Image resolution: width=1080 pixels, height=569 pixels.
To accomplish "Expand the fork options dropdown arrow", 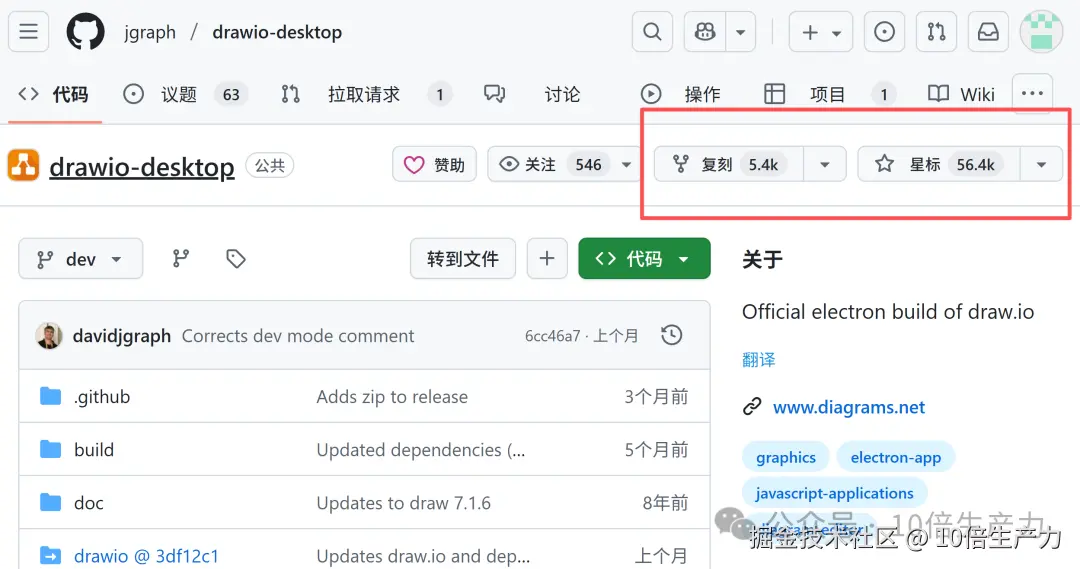I will (x=824, y=165).
